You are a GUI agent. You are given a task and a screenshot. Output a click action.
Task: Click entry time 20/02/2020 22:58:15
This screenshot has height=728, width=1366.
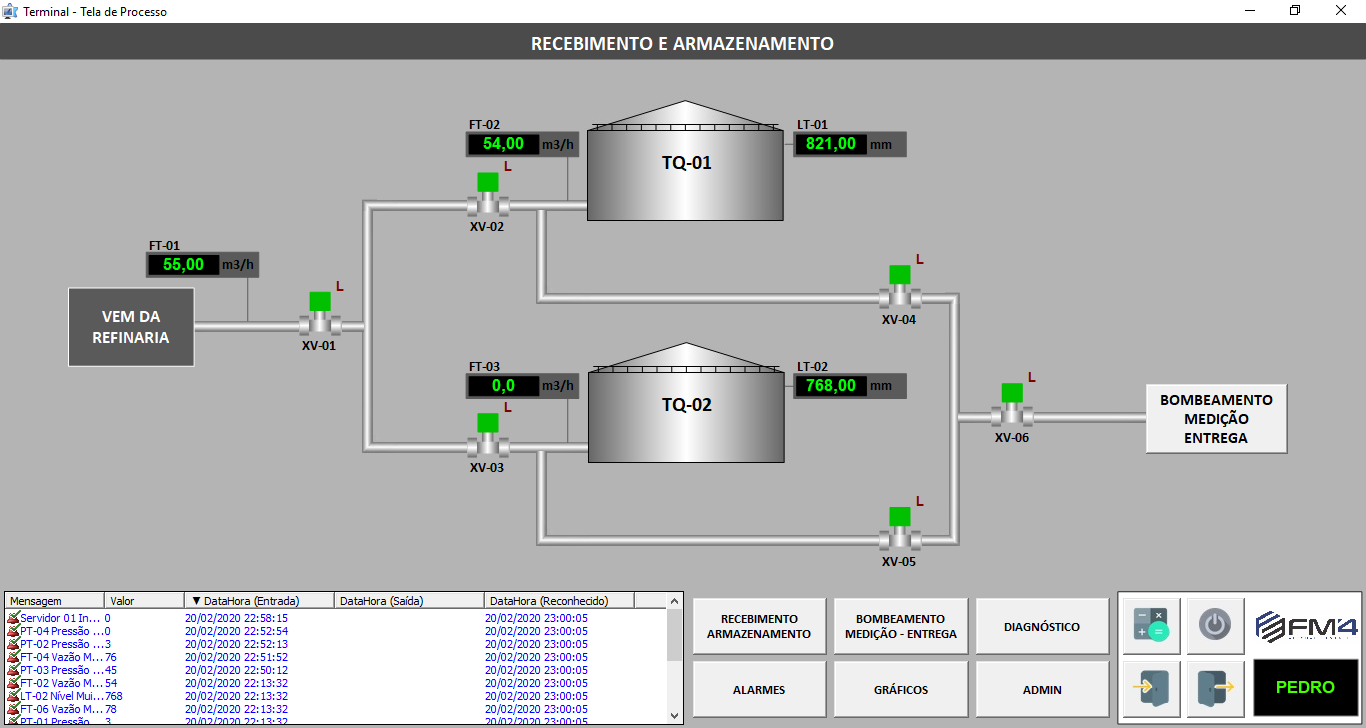point(236,618)
